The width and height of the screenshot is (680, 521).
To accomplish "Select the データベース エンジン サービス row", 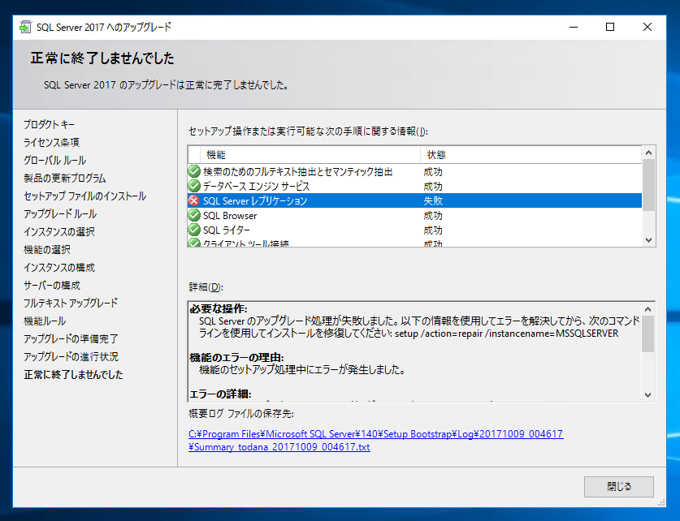I will pos(415,186).
